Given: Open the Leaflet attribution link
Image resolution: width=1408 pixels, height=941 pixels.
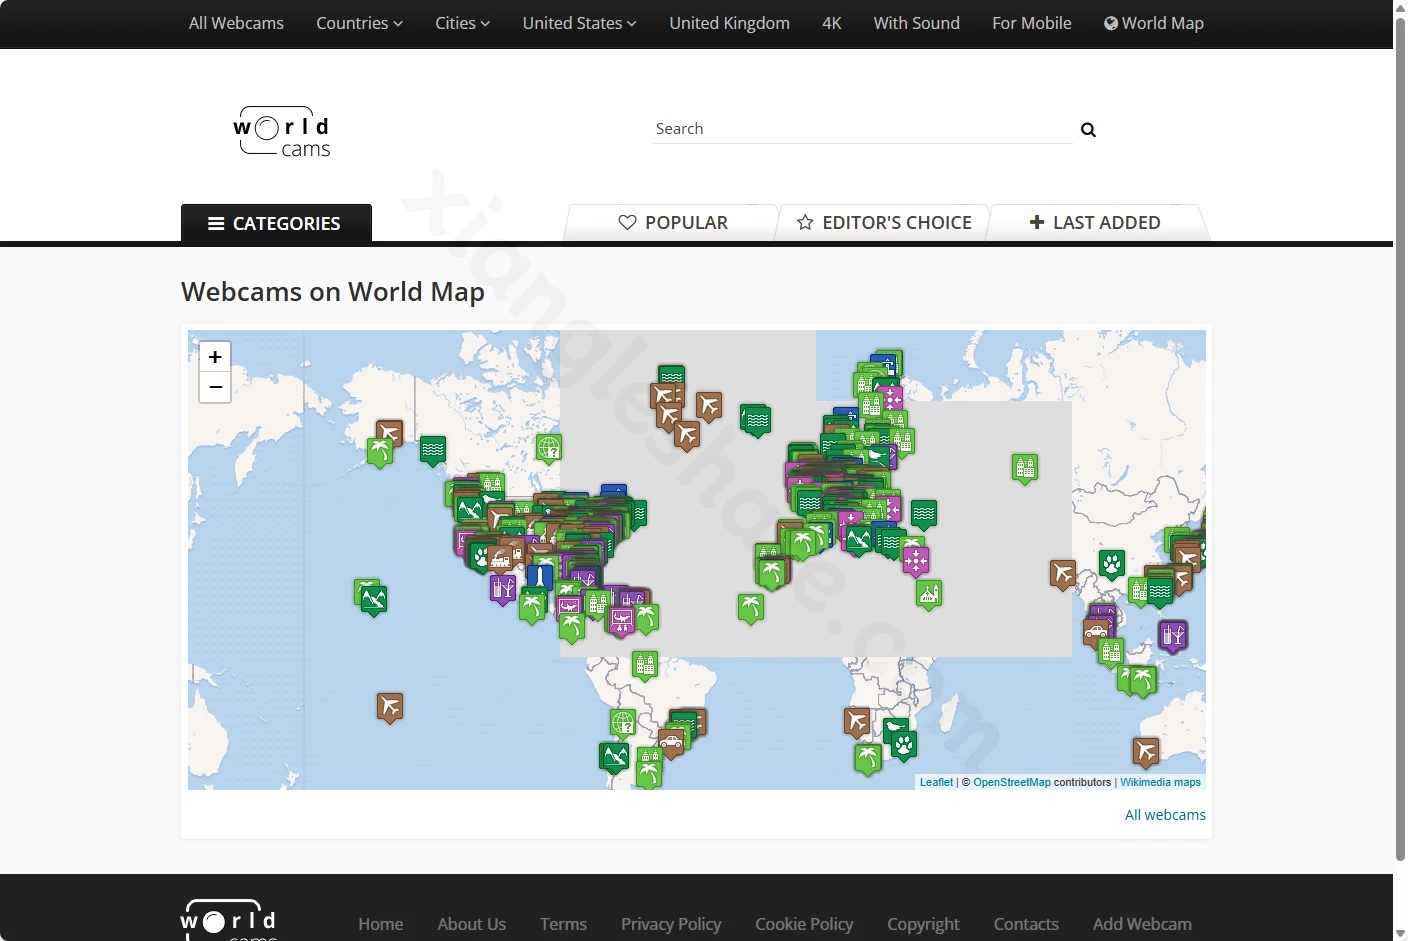Looking at the screenshot, I should pos(936,782).
